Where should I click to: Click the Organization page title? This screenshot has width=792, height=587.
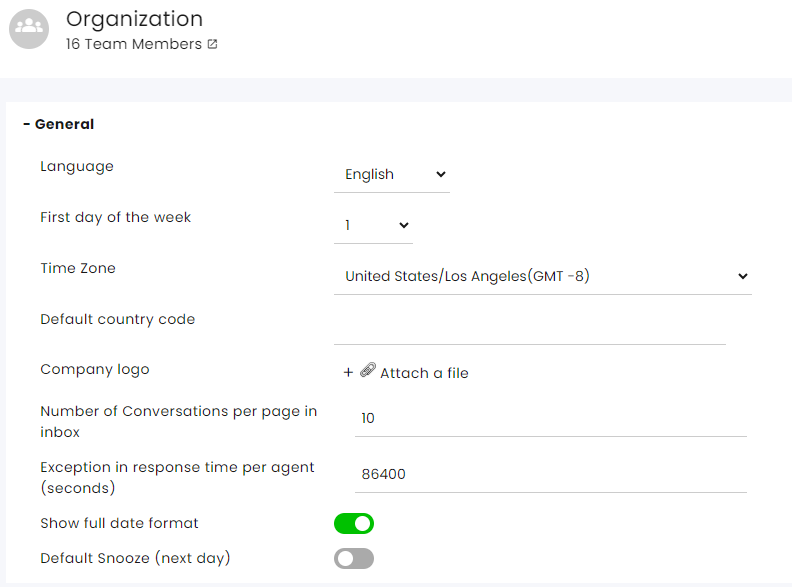coord(134,19)
